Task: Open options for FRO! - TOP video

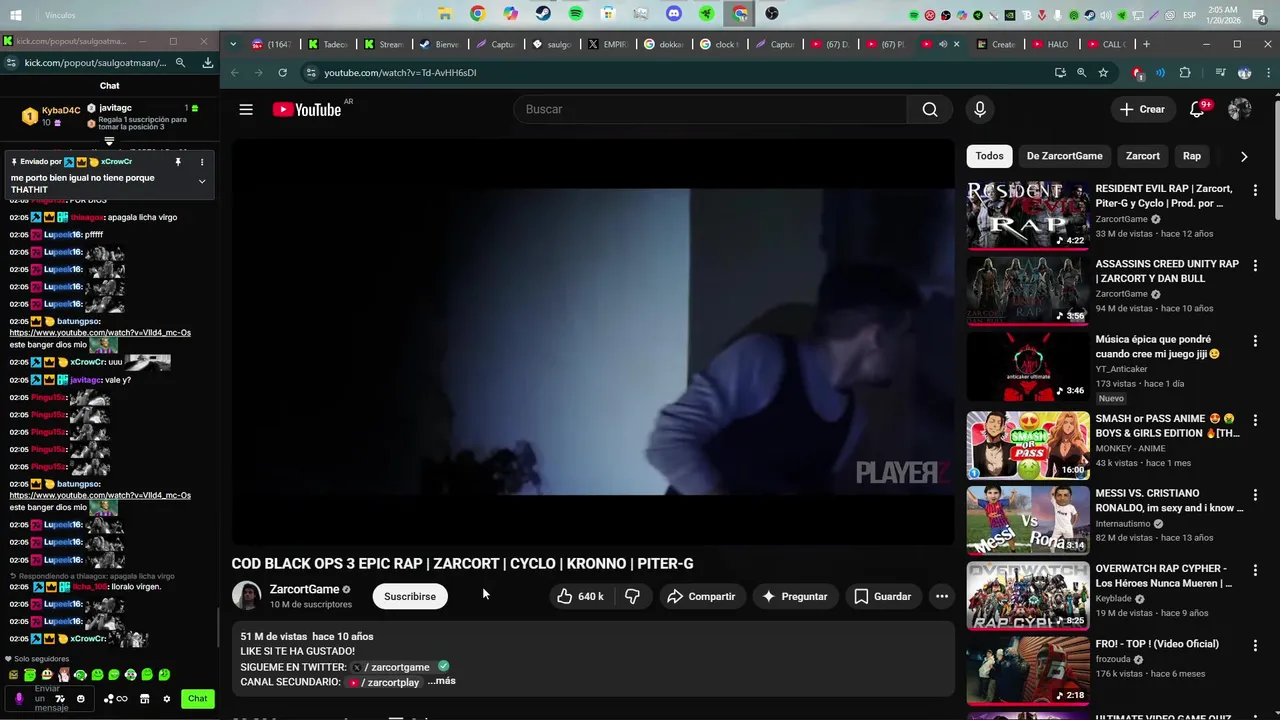Action: (1256, 646)
